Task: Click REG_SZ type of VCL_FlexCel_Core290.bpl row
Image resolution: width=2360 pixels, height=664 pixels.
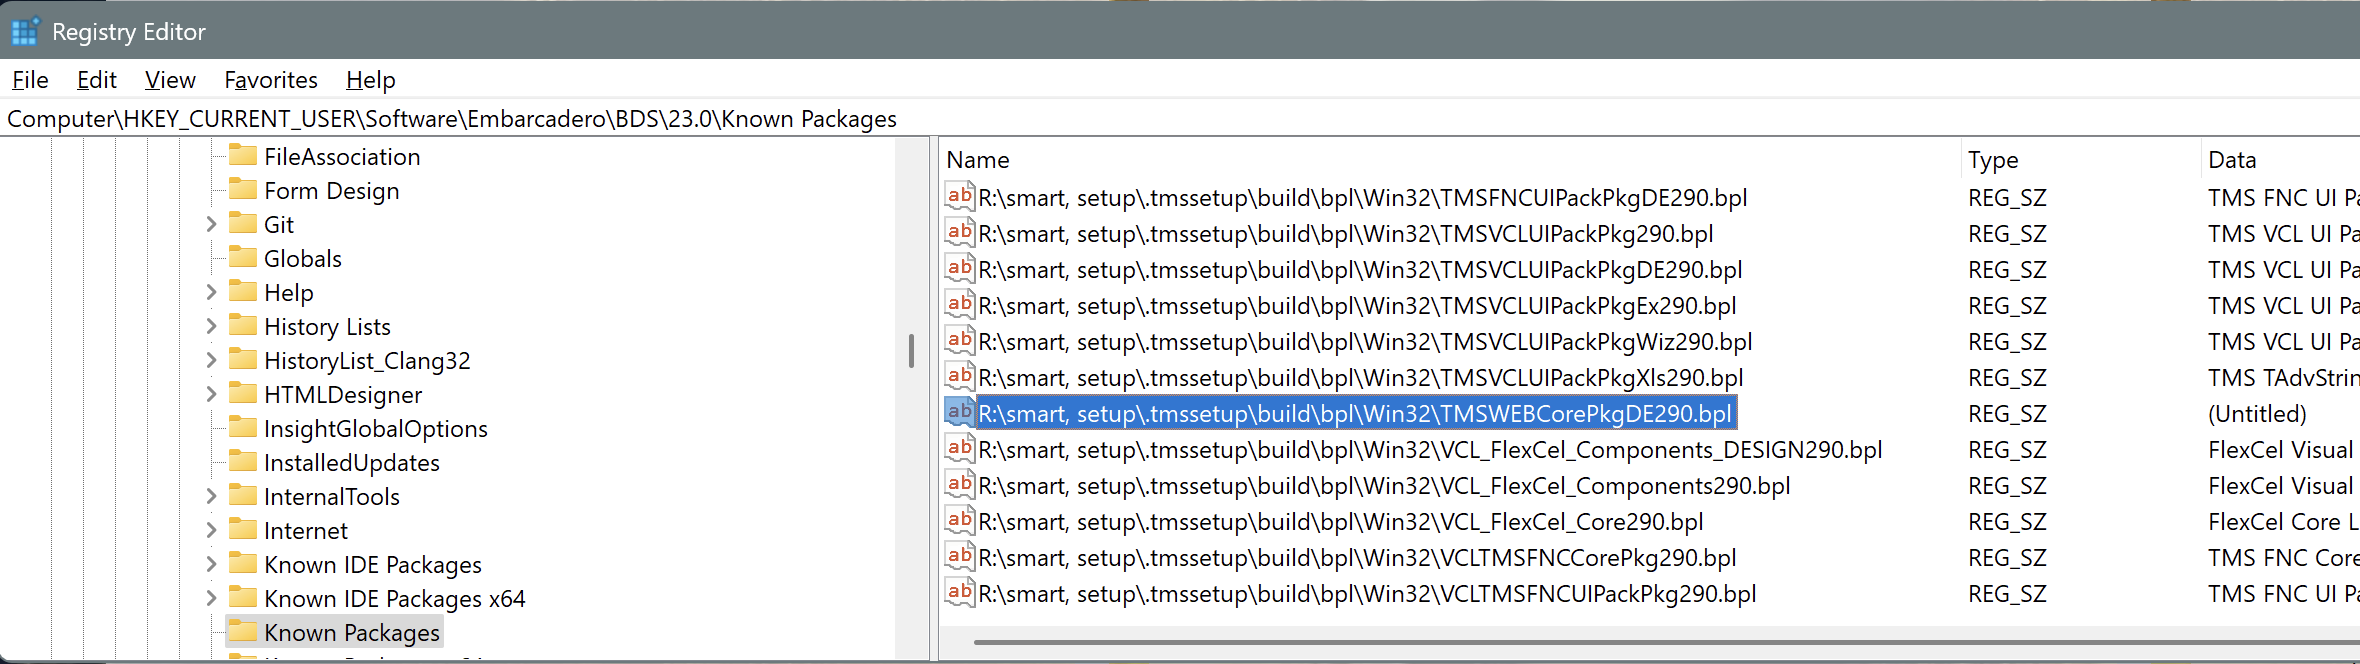Action: coord(2007,522)
